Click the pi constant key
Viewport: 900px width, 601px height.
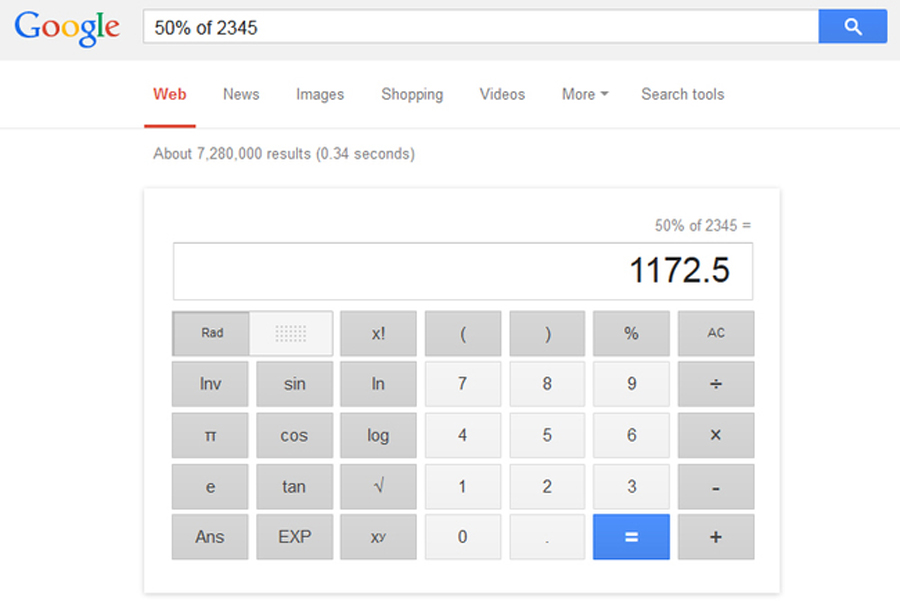coord(210,435)
